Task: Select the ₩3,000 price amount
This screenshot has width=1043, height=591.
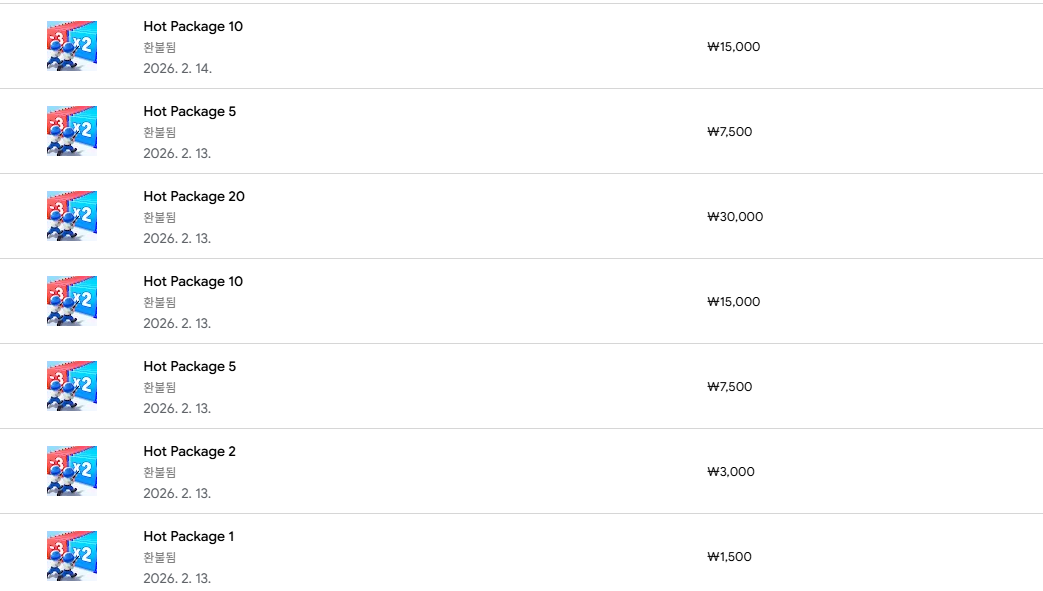Action: (x=731, y=472)
